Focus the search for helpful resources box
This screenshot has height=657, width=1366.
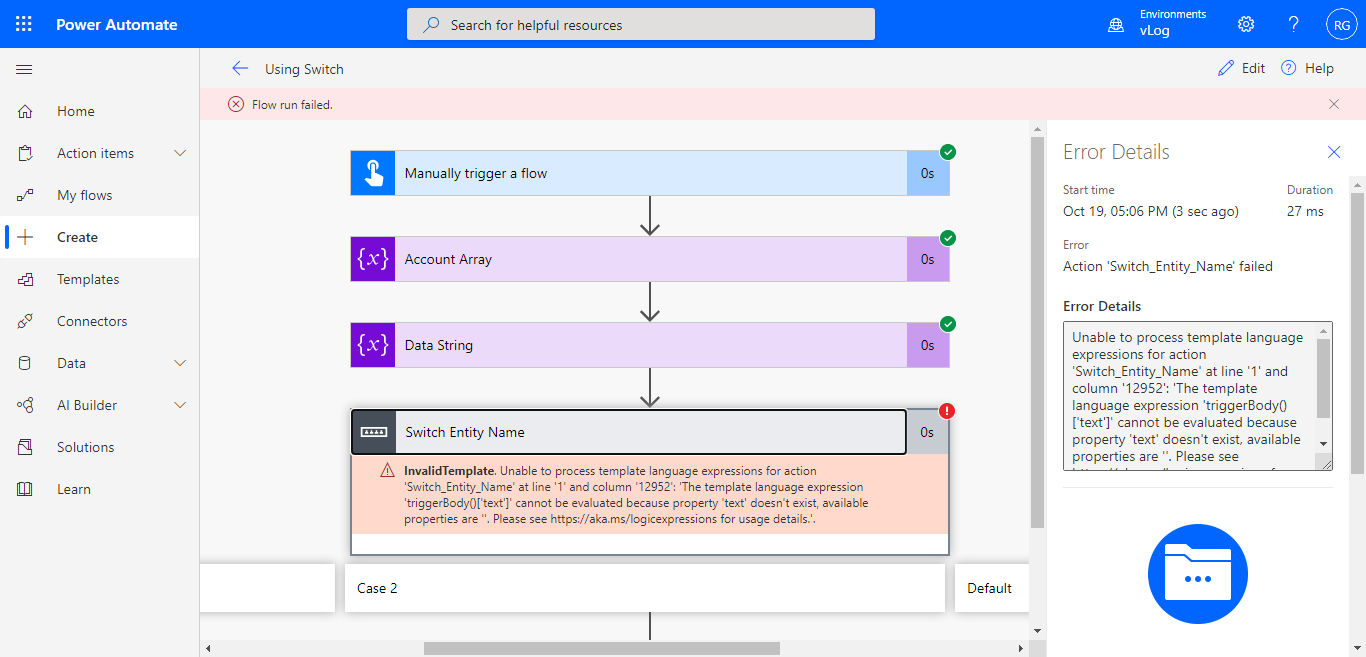[641, 25]
